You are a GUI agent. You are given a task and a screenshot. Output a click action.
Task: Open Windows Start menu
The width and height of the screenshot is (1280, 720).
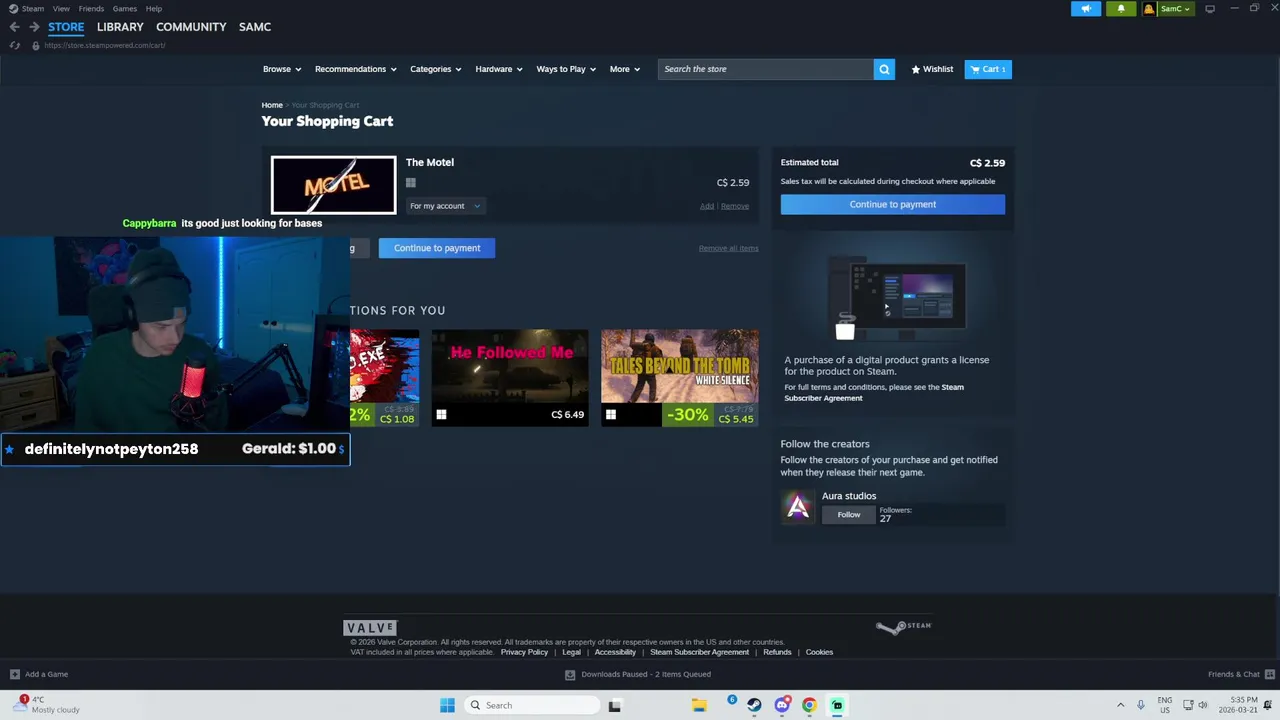[447, 705]
